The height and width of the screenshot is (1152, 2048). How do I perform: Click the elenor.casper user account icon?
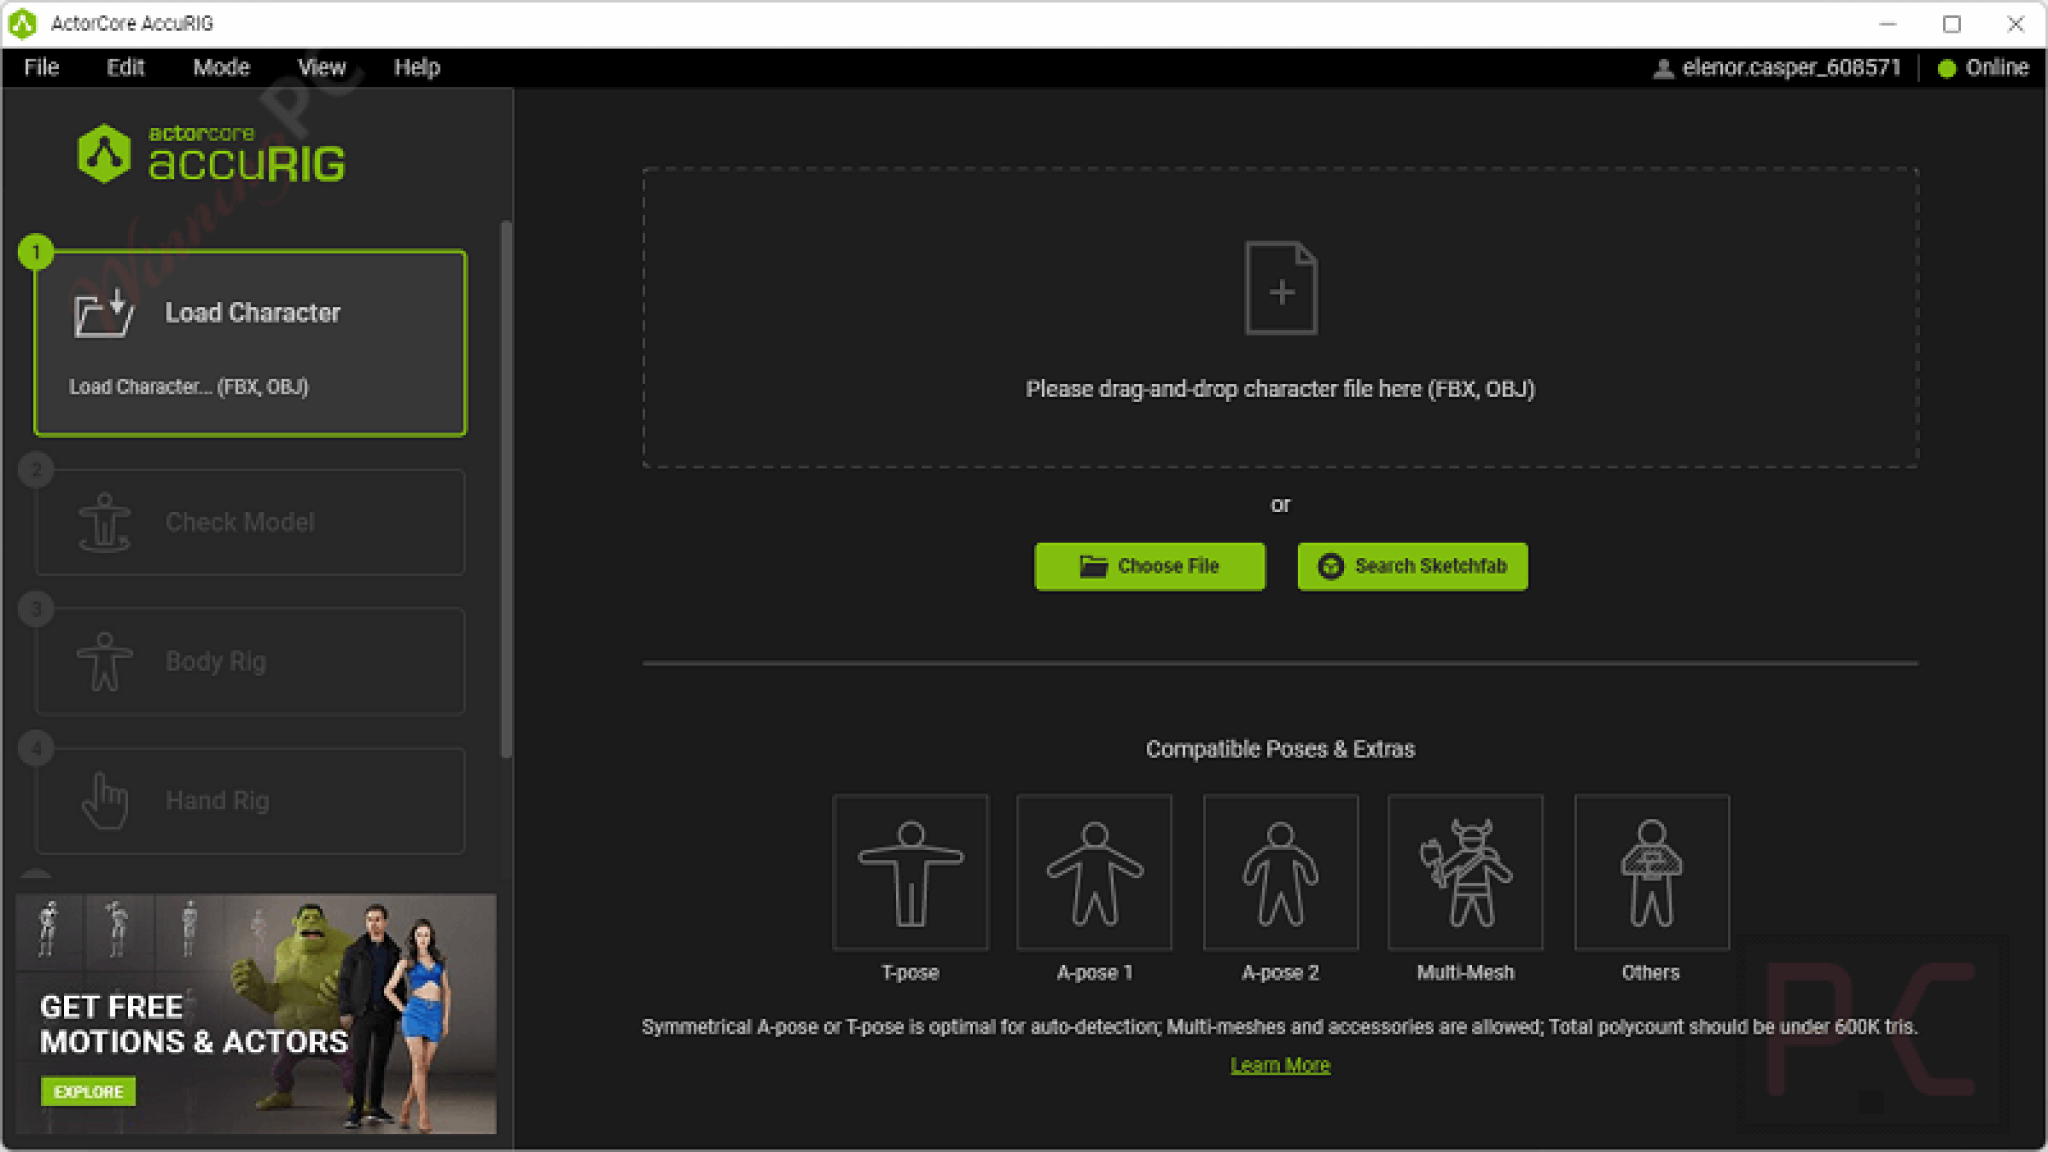(x=1662, y=66)
